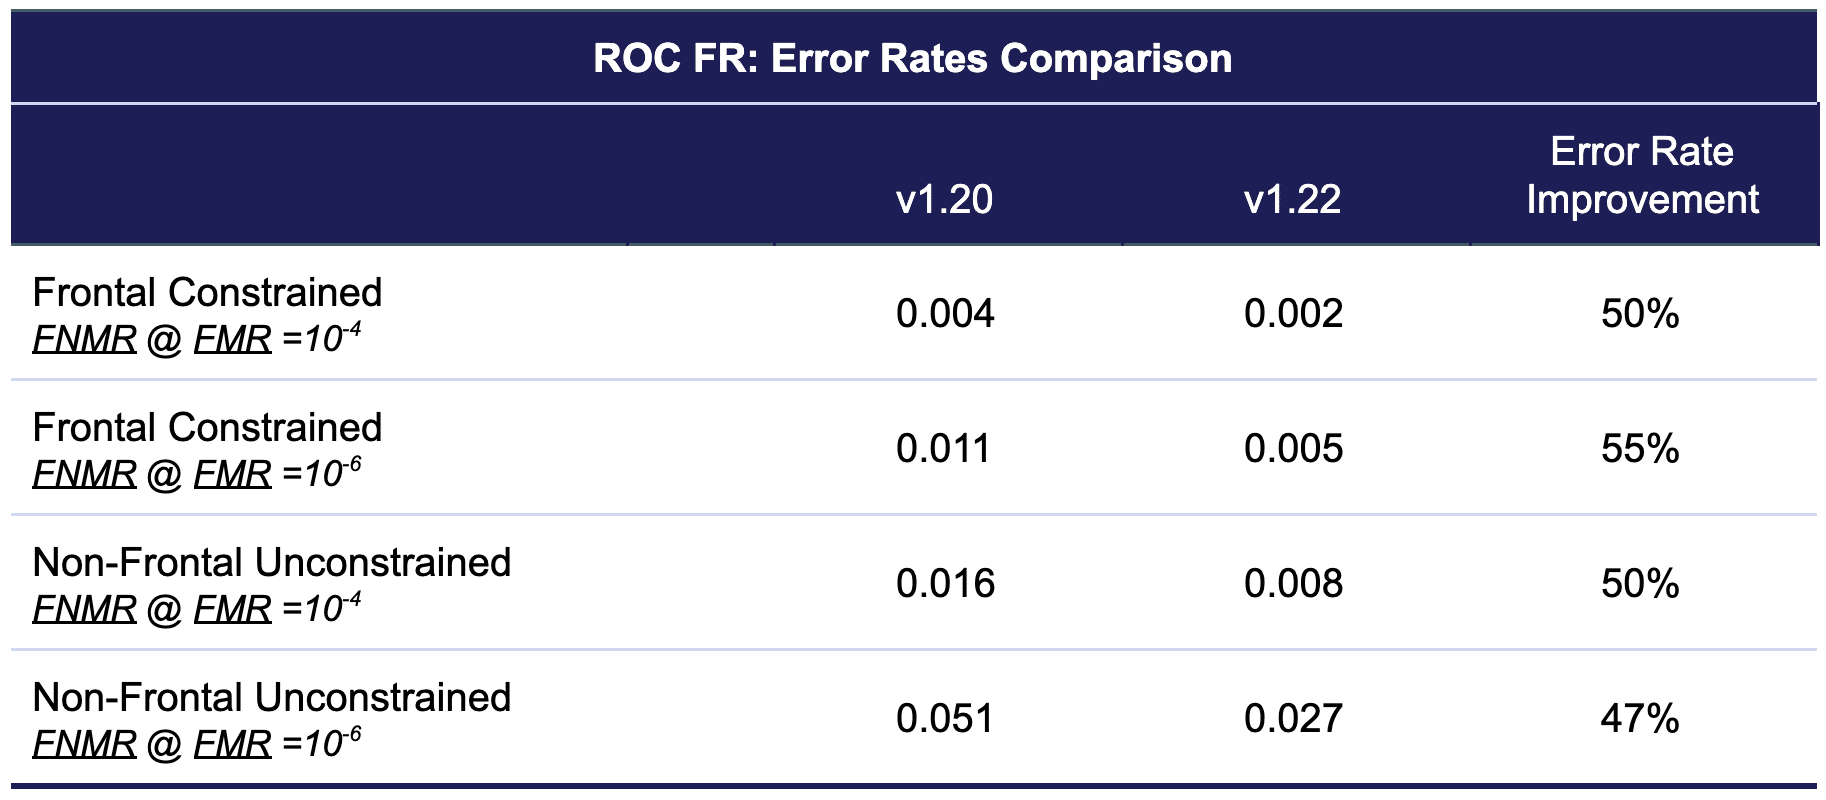Select the 0.016 value cell

point(945,583)
